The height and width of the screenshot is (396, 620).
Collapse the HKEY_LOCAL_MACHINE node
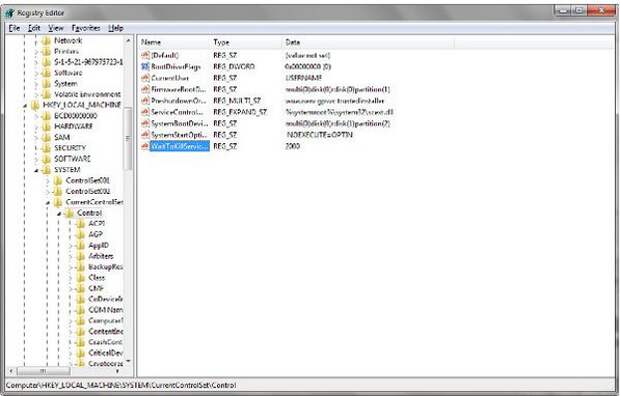click(25, 106)
